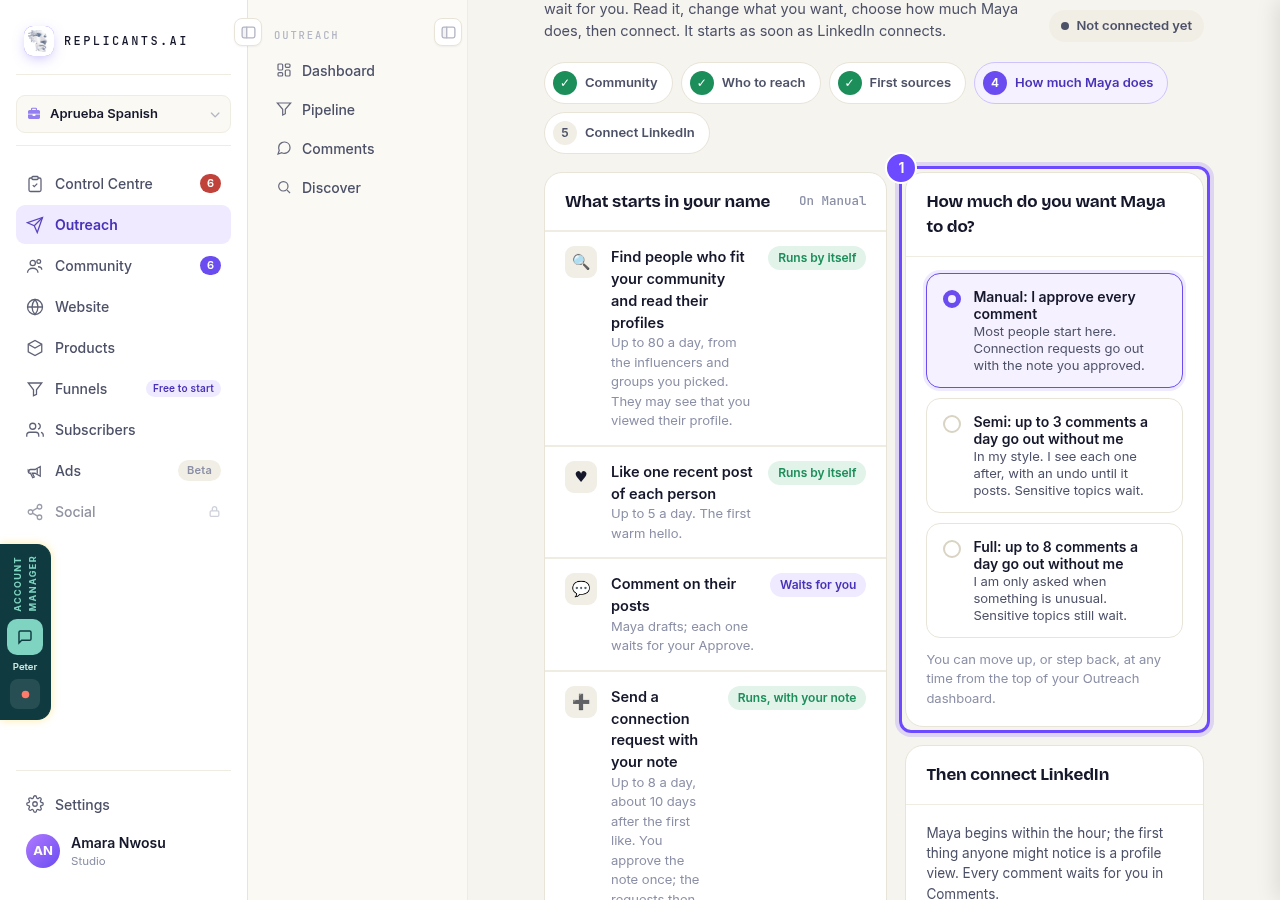This screenshot has width=1280, height=900.
Task: Select Full: up to 8 comments option
Action: click(1054, 581)
